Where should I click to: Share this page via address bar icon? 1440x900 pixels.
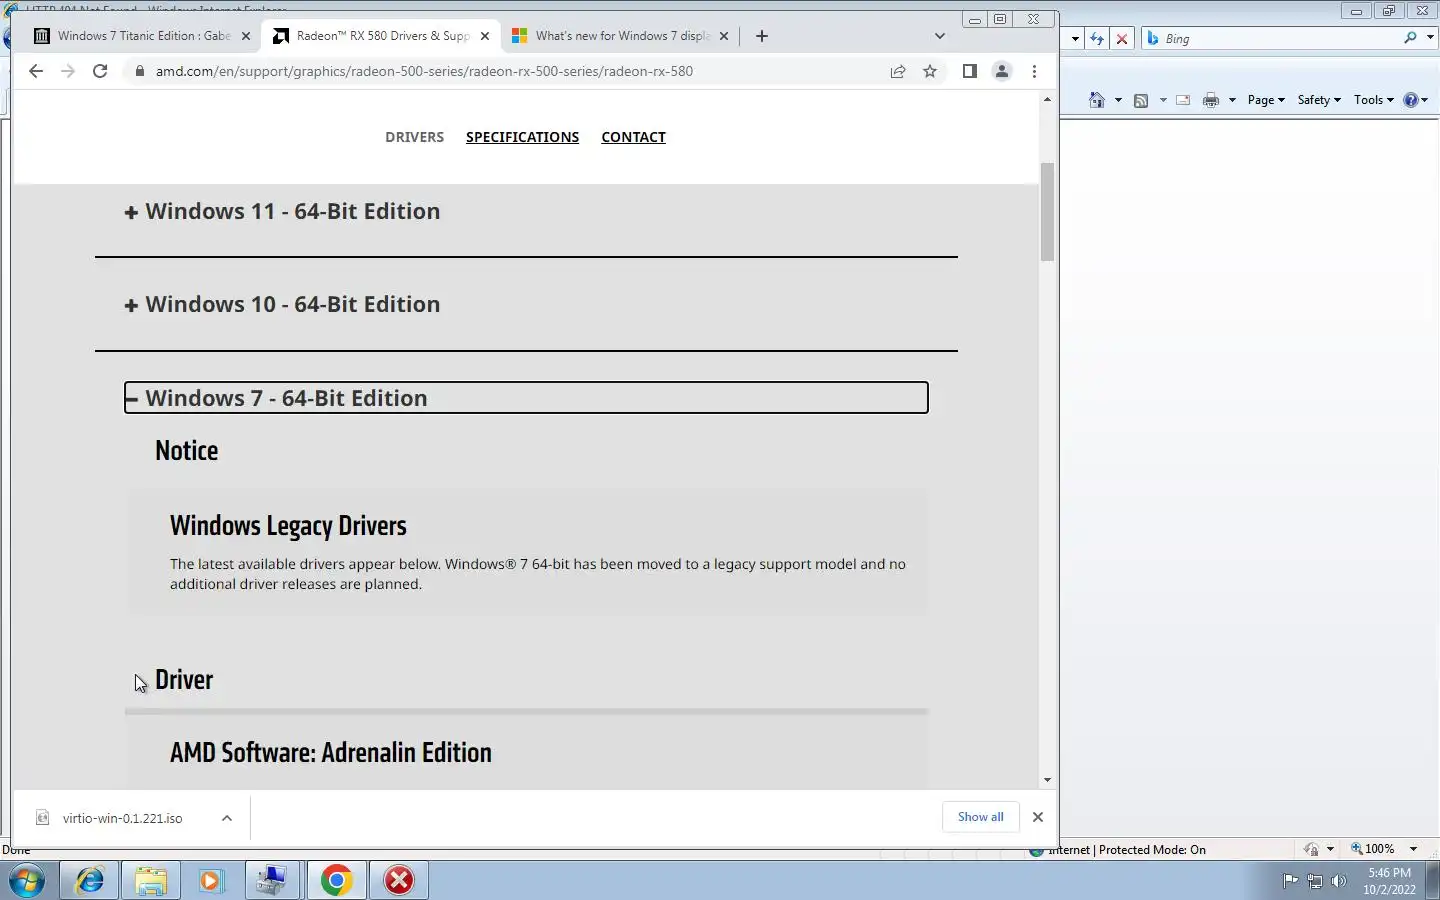tap(898, 71)
